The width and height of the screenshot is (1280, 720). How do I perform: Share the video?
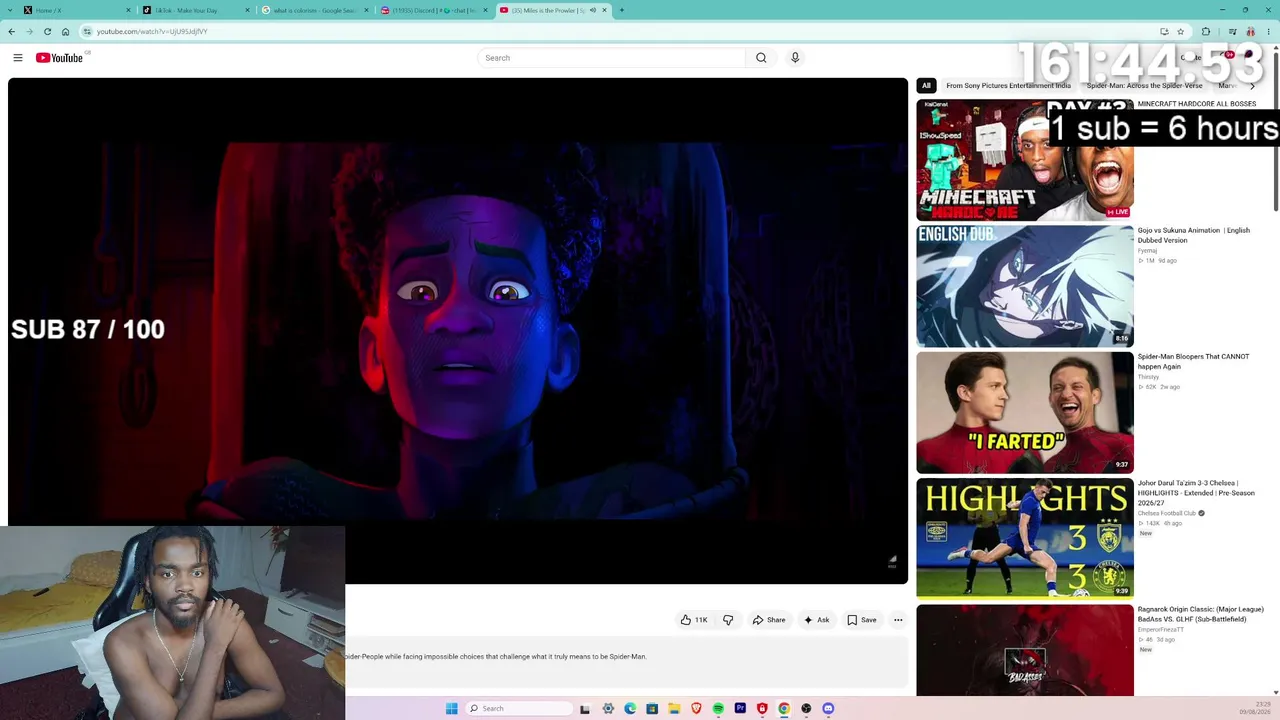click(x=769, y=620)
